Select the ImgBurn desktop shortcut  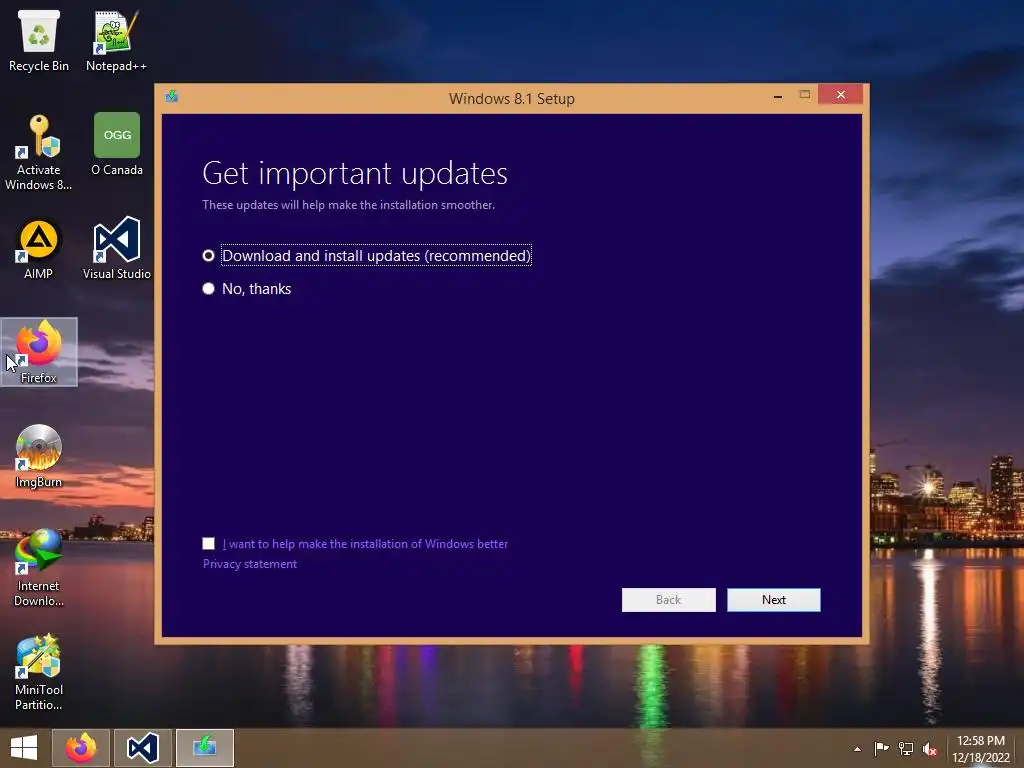coord(39,456)
